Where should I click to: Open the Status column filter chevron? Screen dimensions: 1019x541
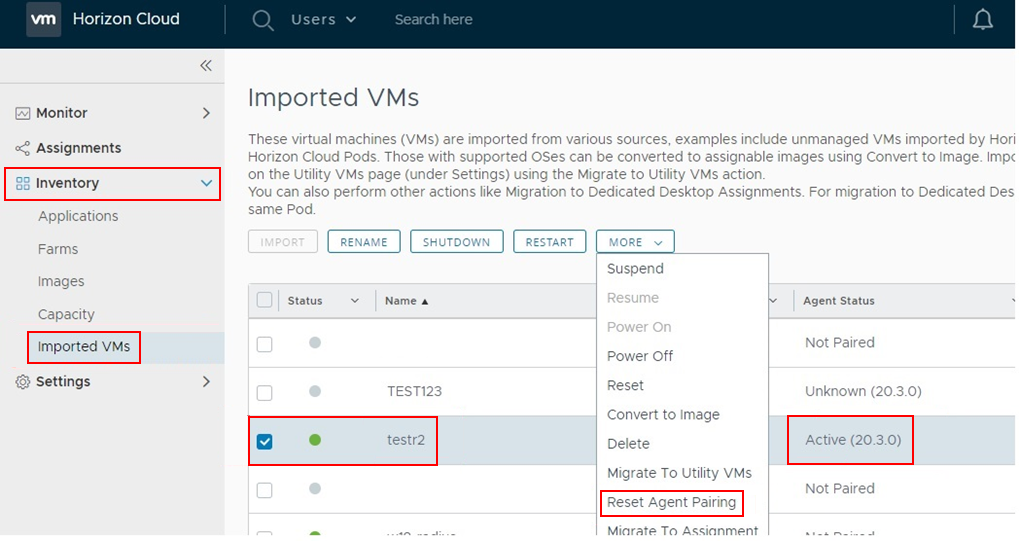coord(354,301)
